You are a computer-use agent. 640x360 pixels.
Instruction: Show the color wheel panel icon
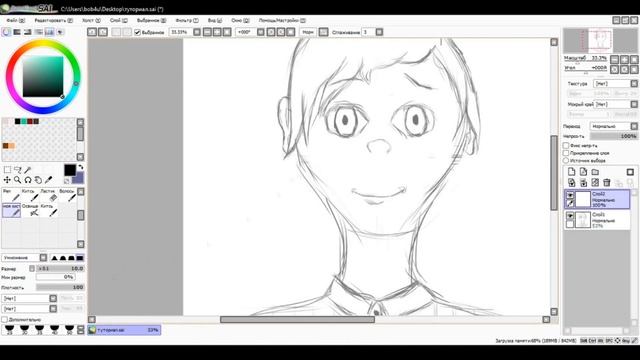pos(6,32)
